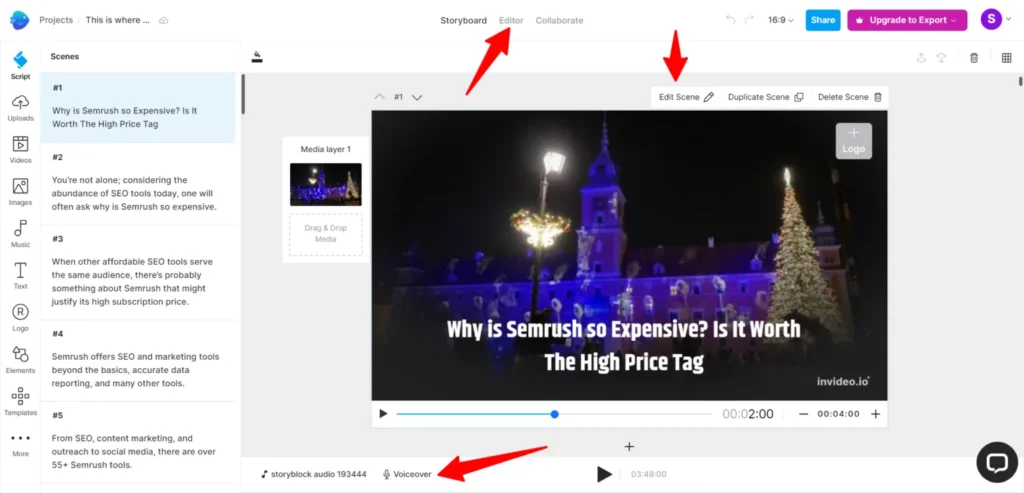Select the Images sidebar icon
This screenshot has height=493, width=1024.
pos(20,192)
